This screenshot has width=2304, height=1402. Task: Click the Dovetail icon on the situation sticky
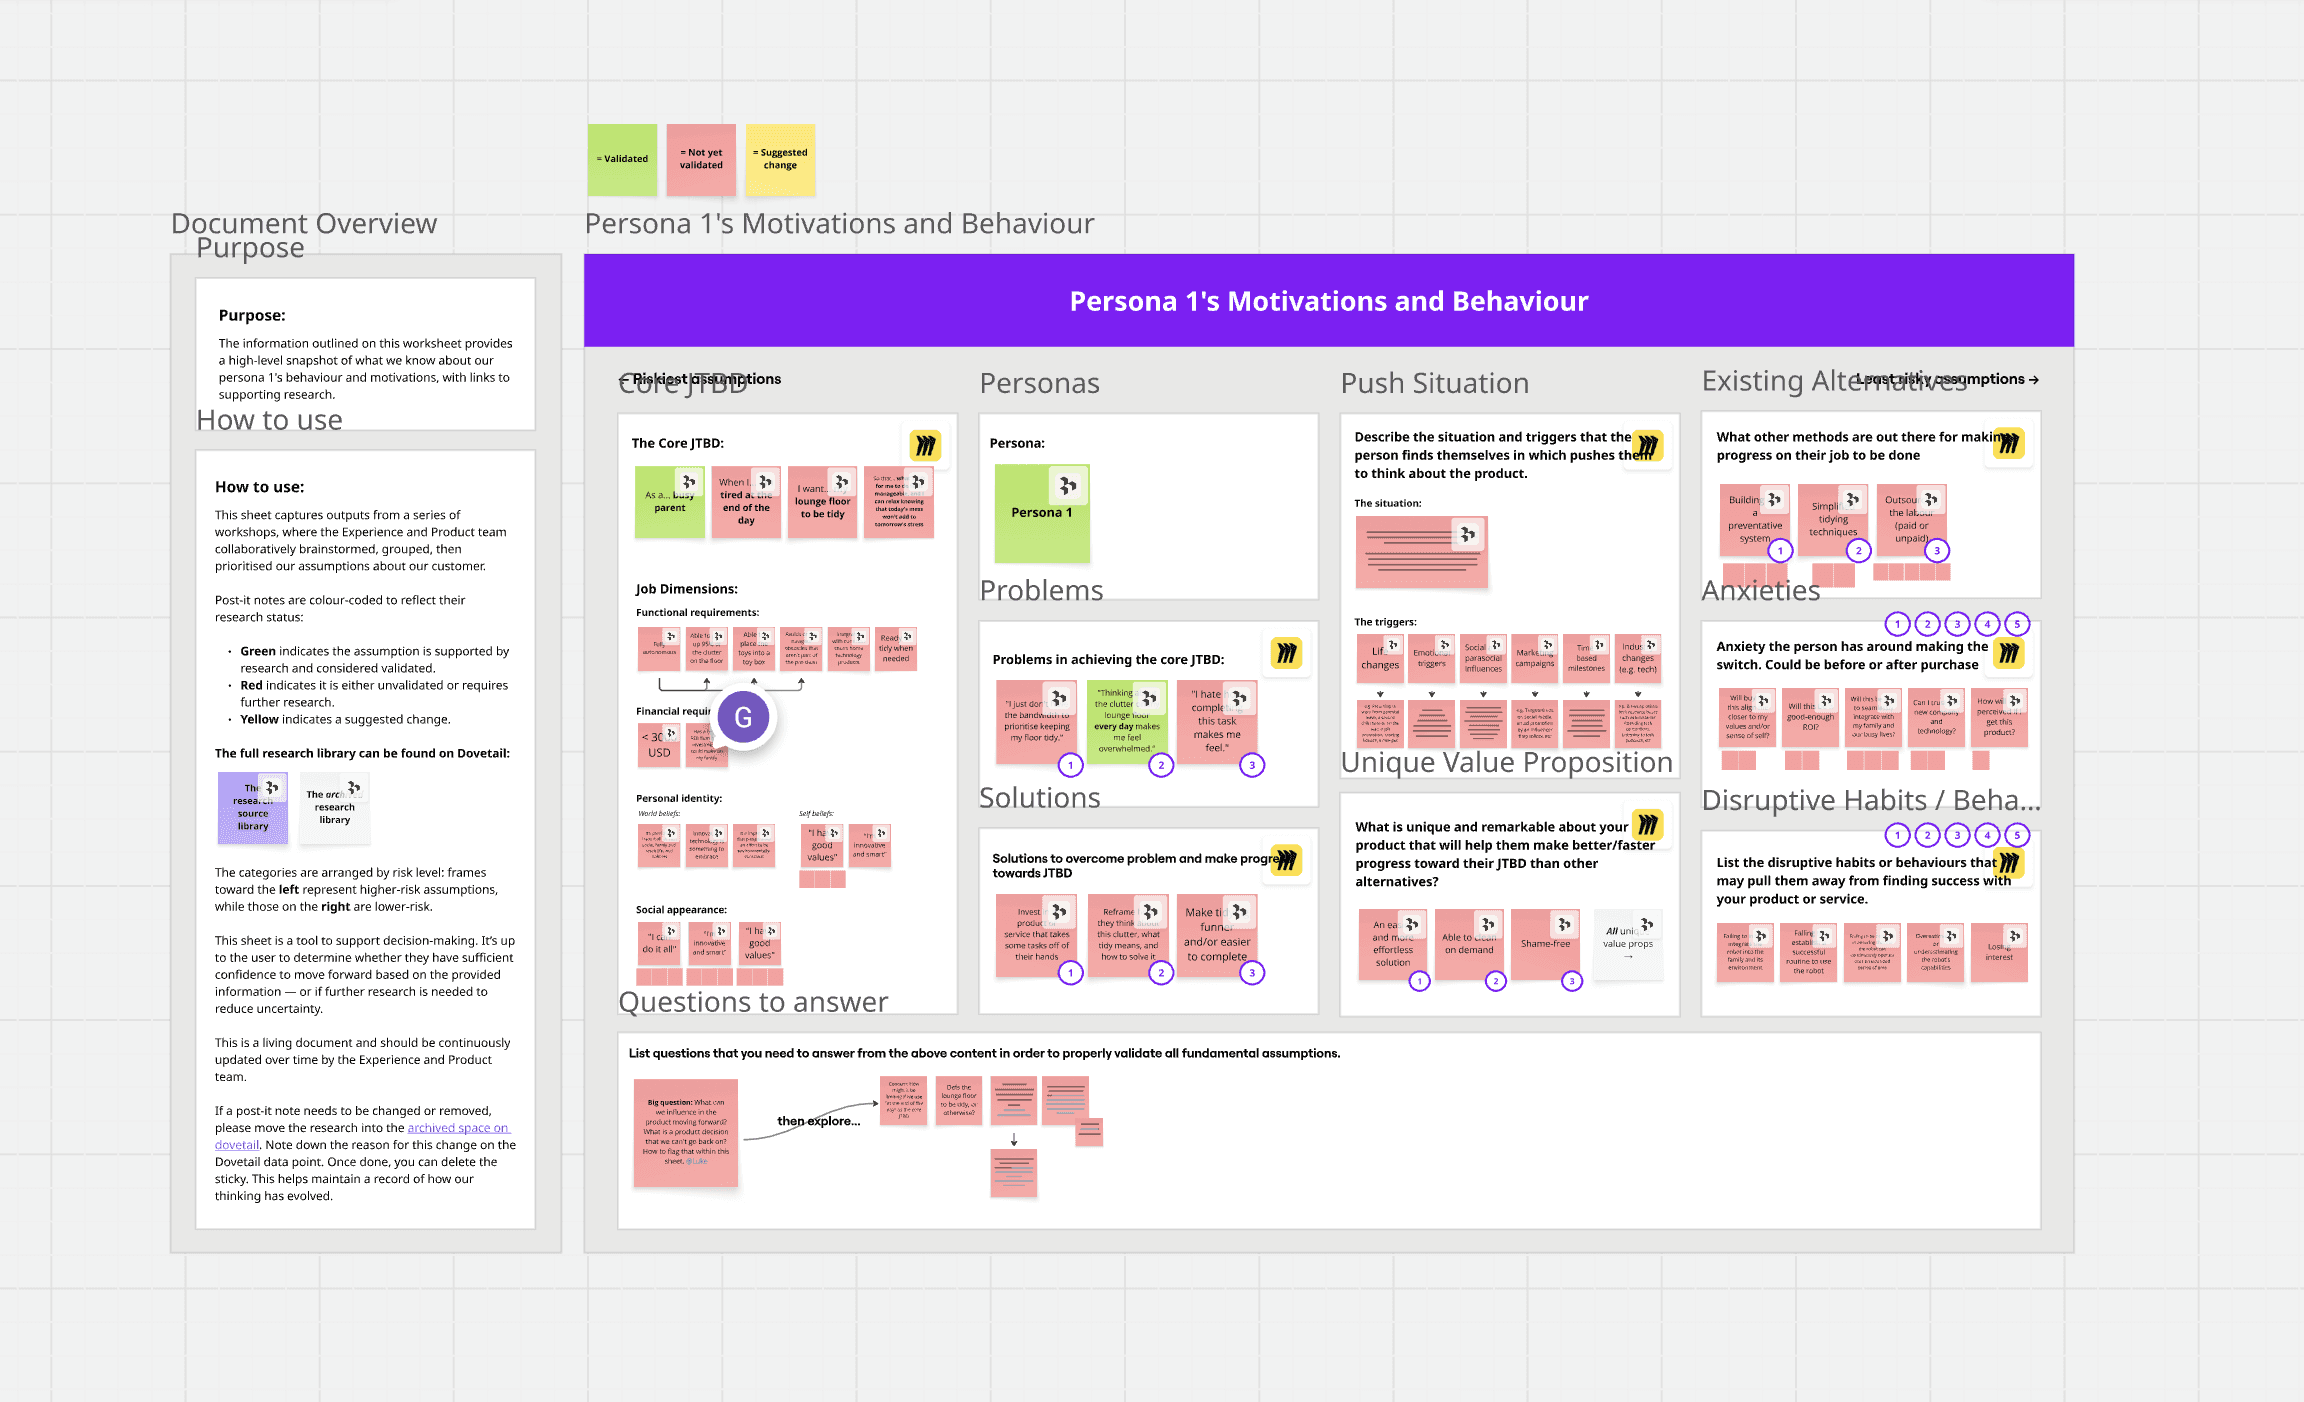(x=1467, y=535)
